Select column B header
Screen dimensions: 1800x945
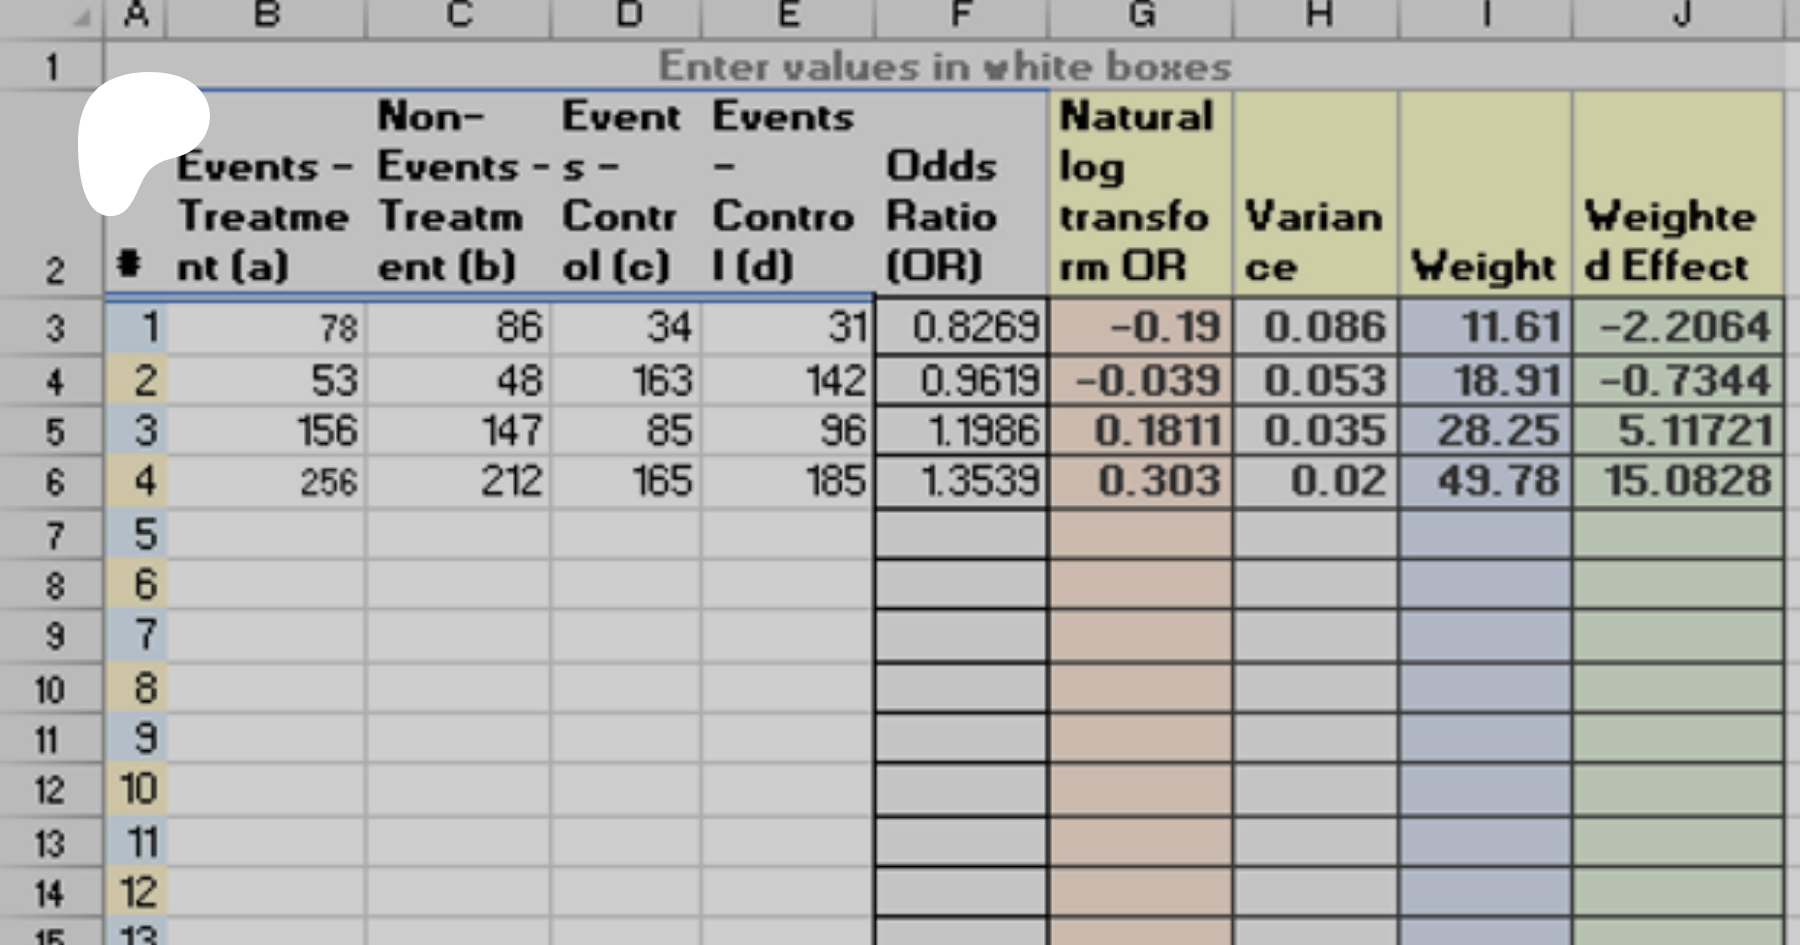(266, 15)
